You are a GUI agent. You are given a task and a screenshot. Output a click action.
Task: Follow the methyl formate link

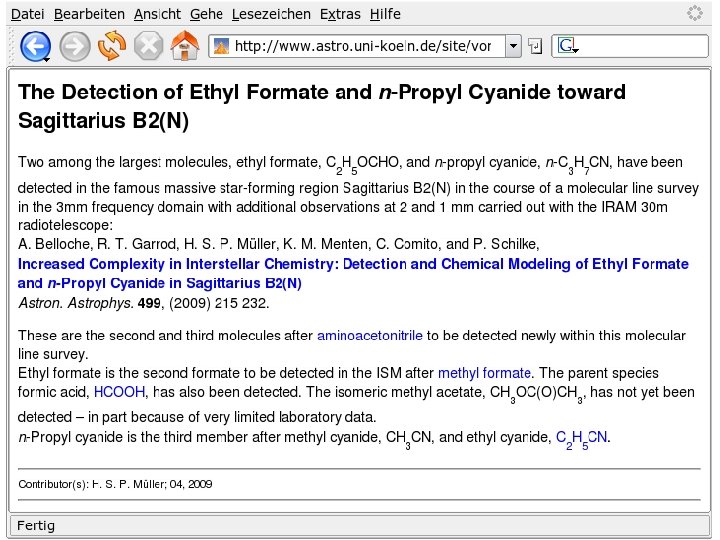coord(484,373)
